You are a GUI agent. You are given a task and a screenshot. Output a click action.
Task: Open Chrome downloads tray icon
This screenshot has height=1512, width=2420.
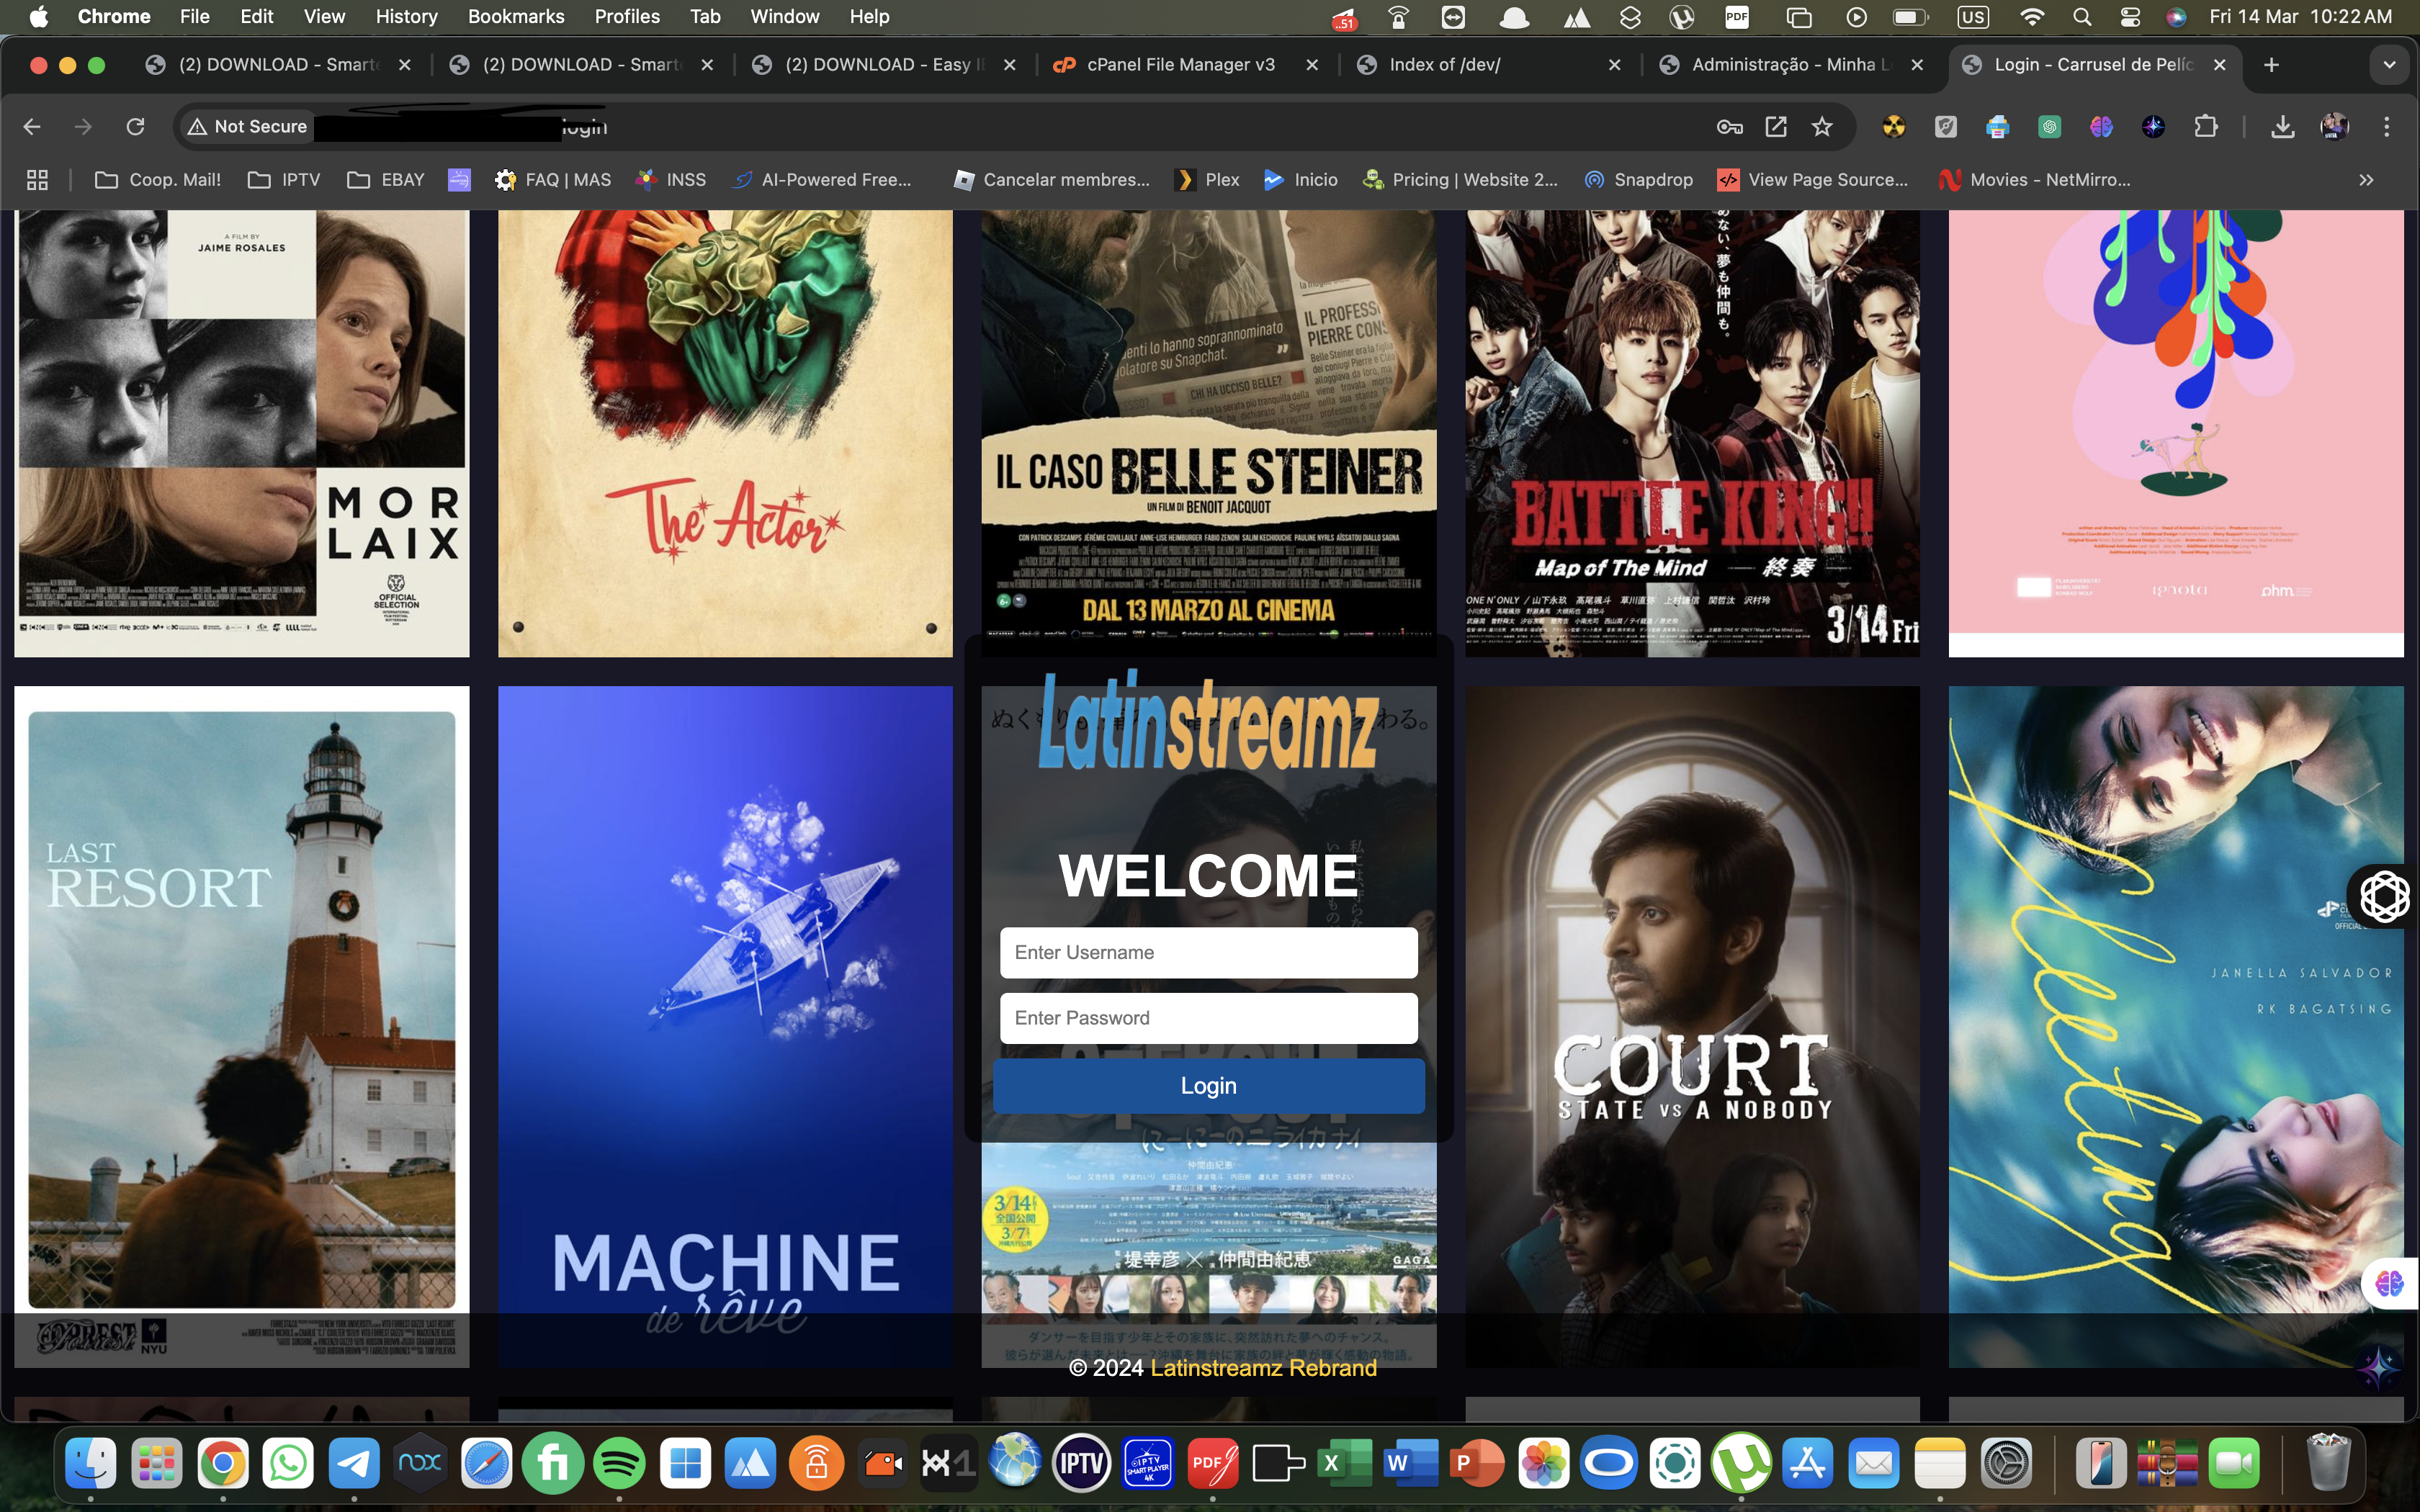(2282, 127)
